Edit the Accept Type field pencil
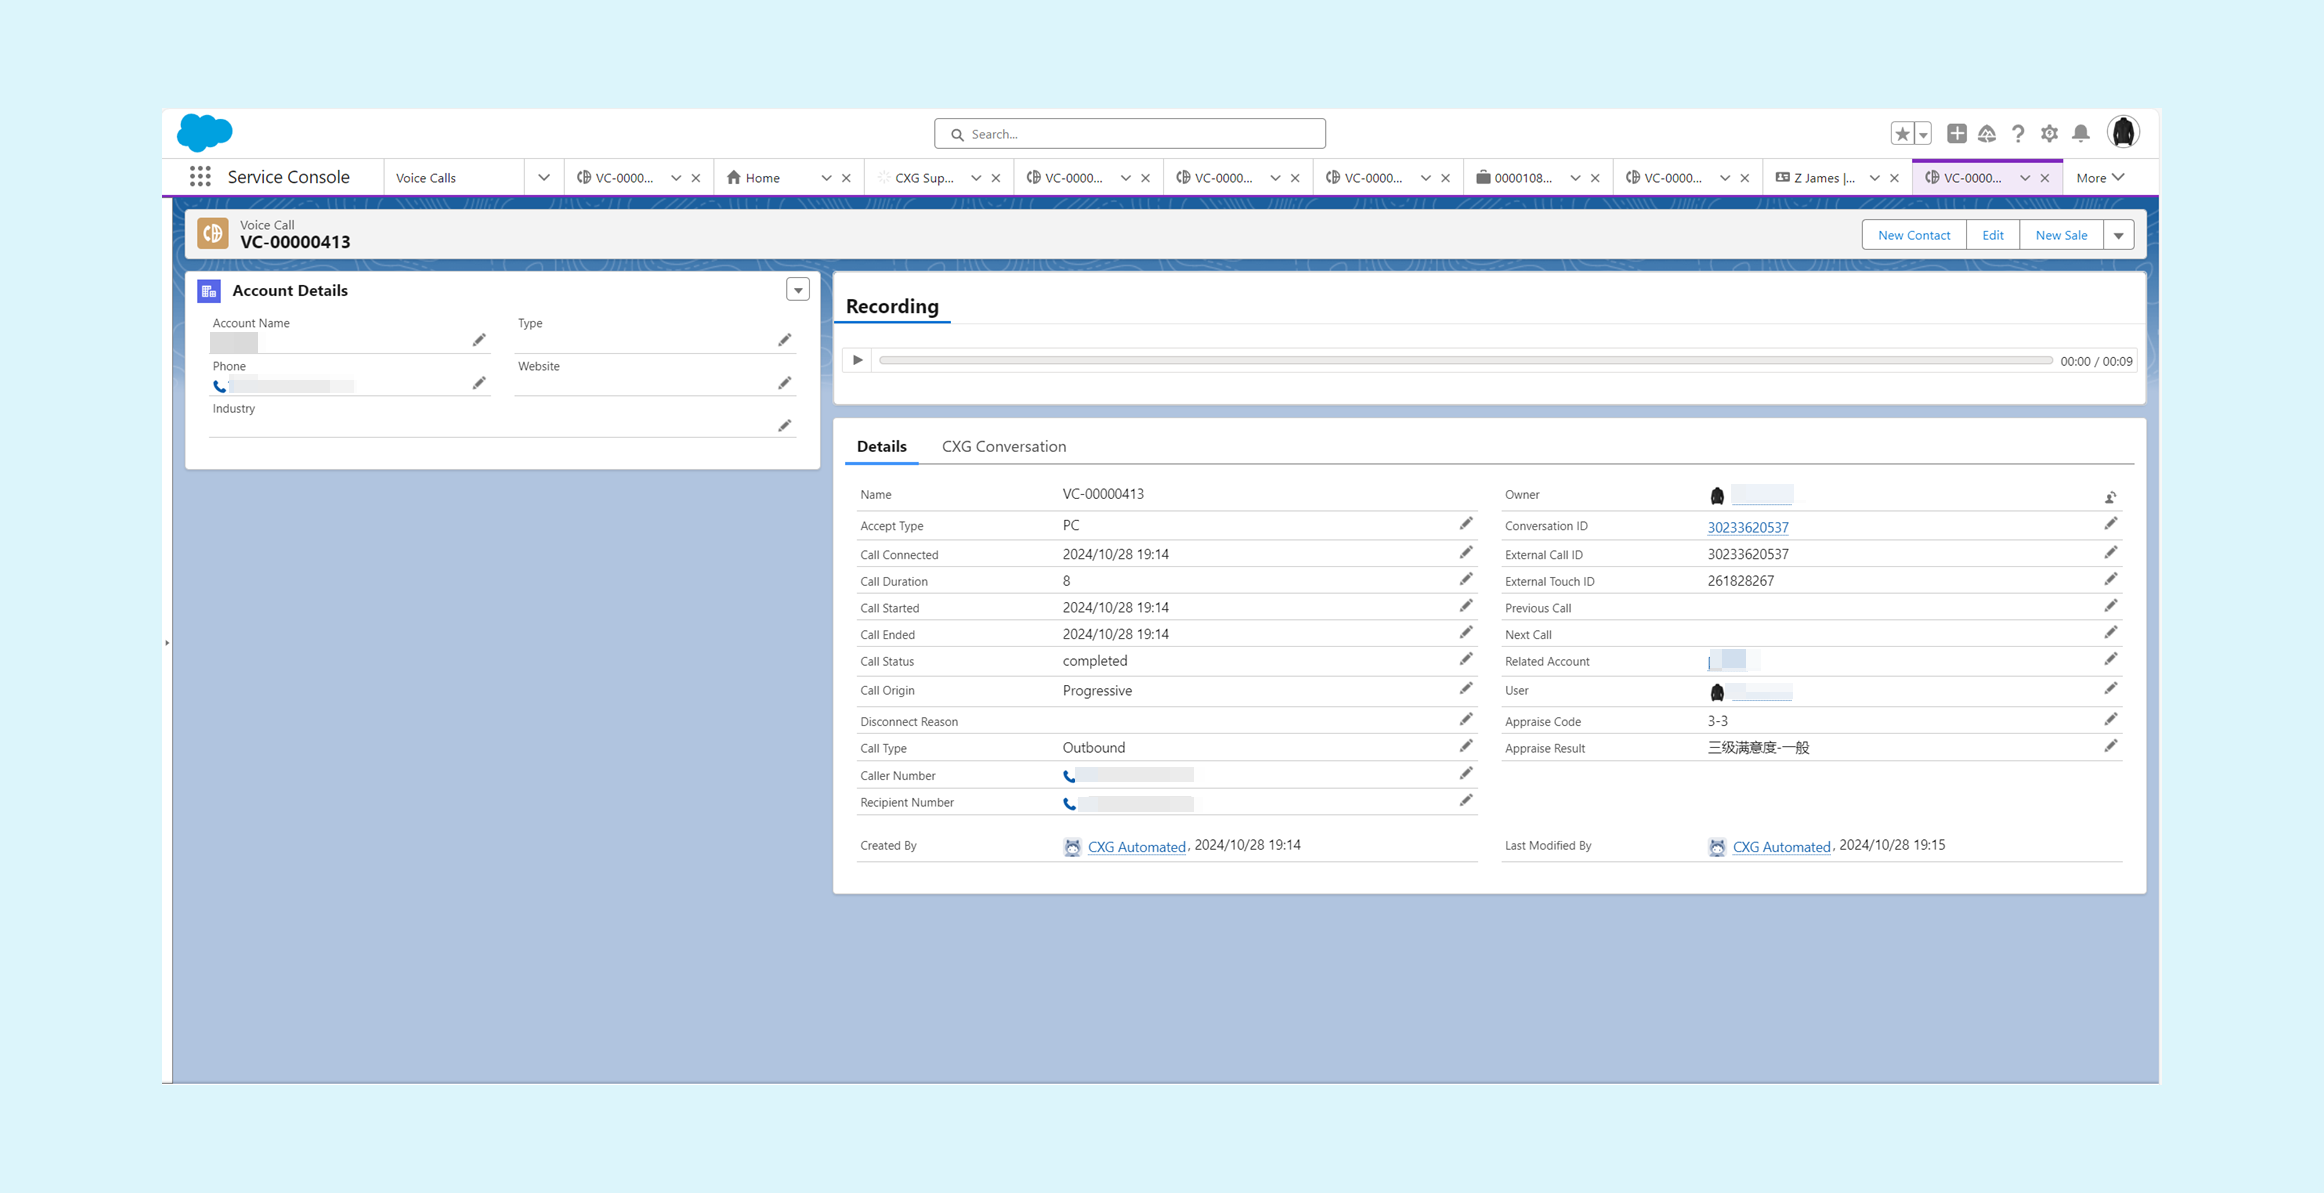2324x1193 pixels. (x=1466, y=524)
